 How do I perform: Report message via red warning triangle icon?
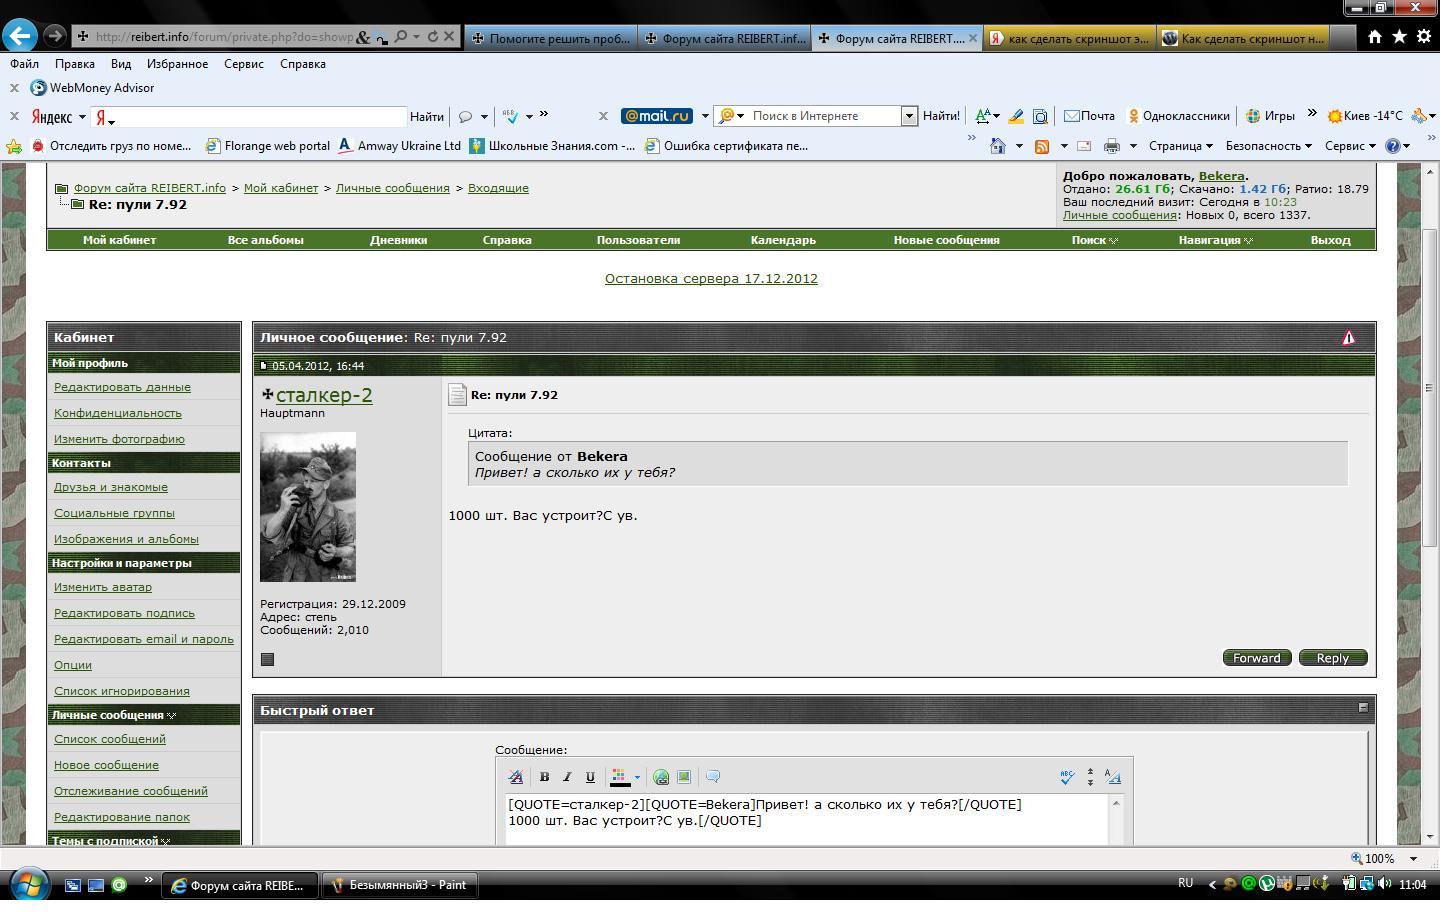[1348, 338]
